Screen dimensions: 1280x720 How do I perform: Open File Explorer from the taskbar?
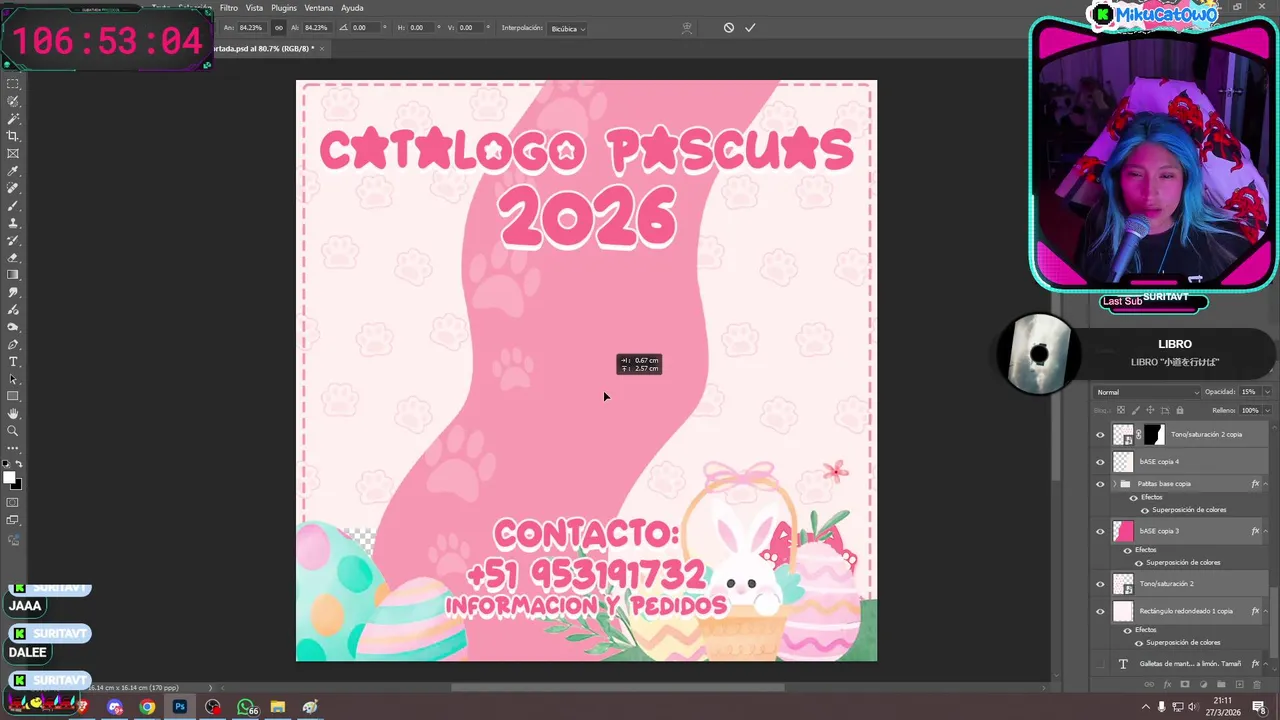[x=278, y=707]
